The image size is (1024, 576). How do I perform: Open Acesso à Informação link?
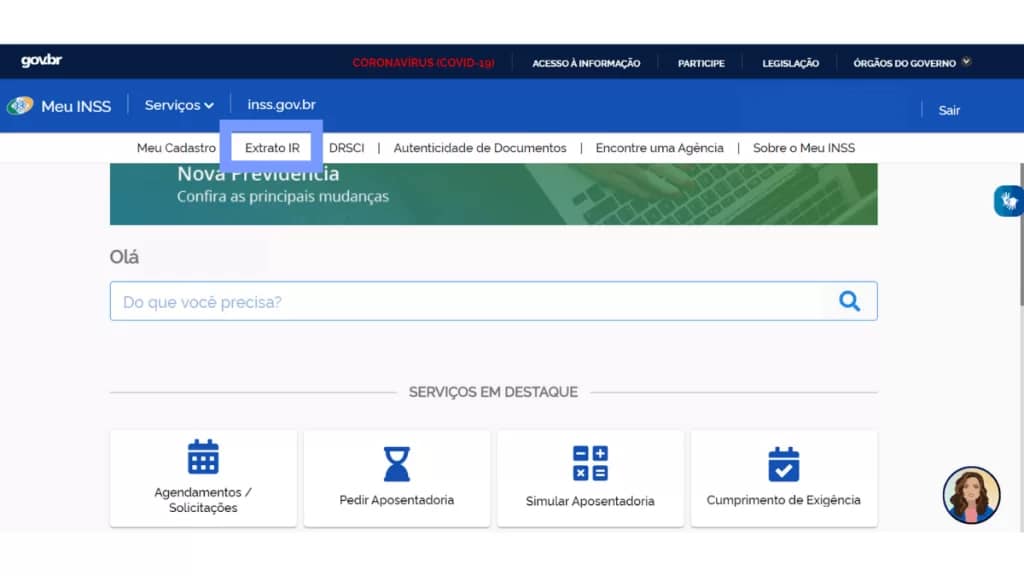tap(586, 63)
